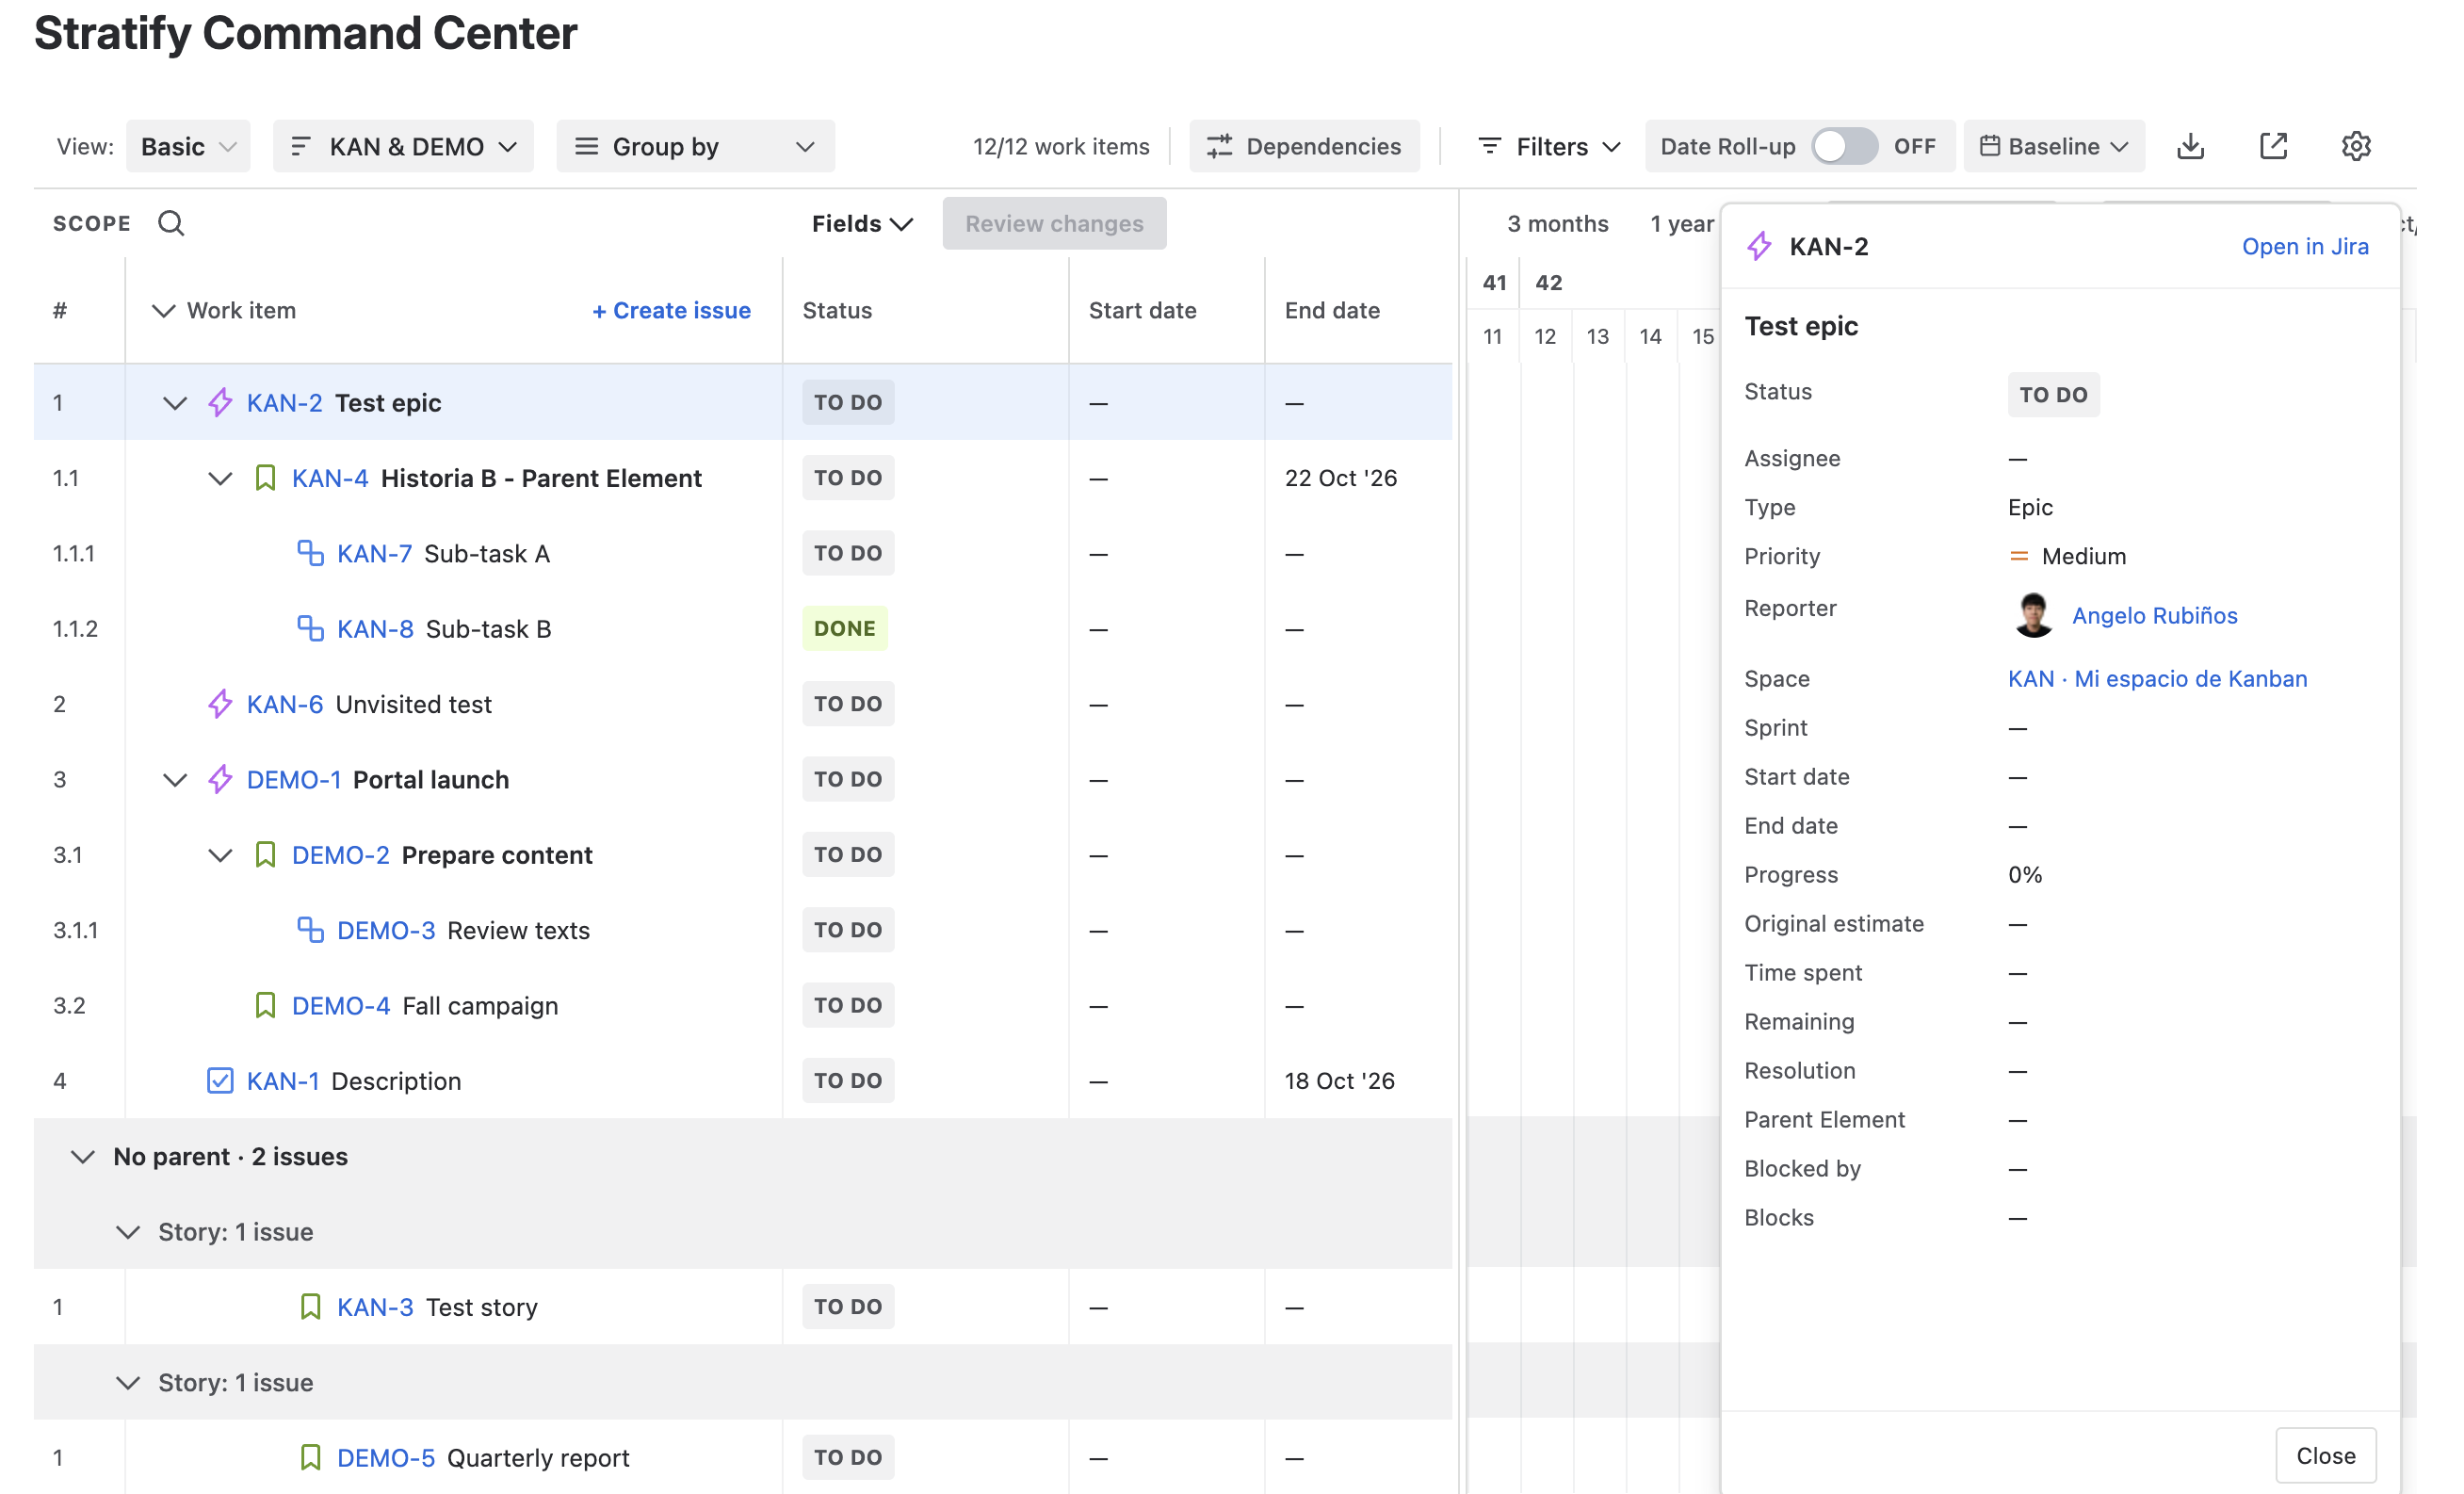Collapse the No parent 2 issues group

coord(82,1157)
